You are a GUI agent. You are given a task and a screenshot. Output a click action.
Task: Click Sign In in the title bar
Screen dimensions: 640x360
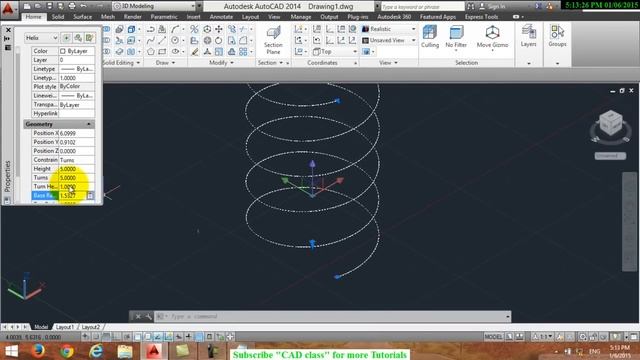pyautogui.click(x=492, y=7)
